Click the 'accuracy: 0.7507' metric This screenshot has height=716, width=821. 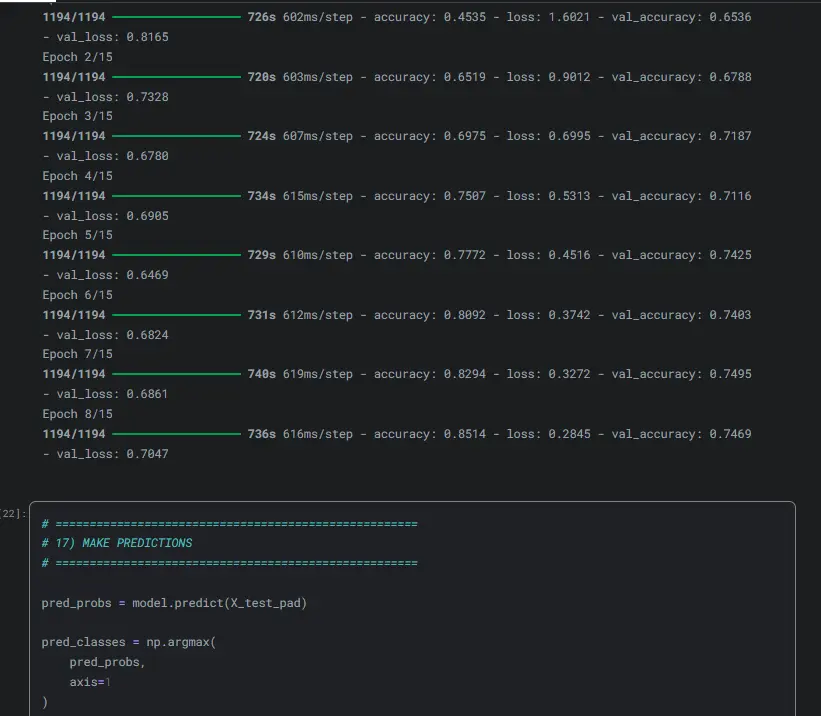pyautogui.click(x=430, y=196)
